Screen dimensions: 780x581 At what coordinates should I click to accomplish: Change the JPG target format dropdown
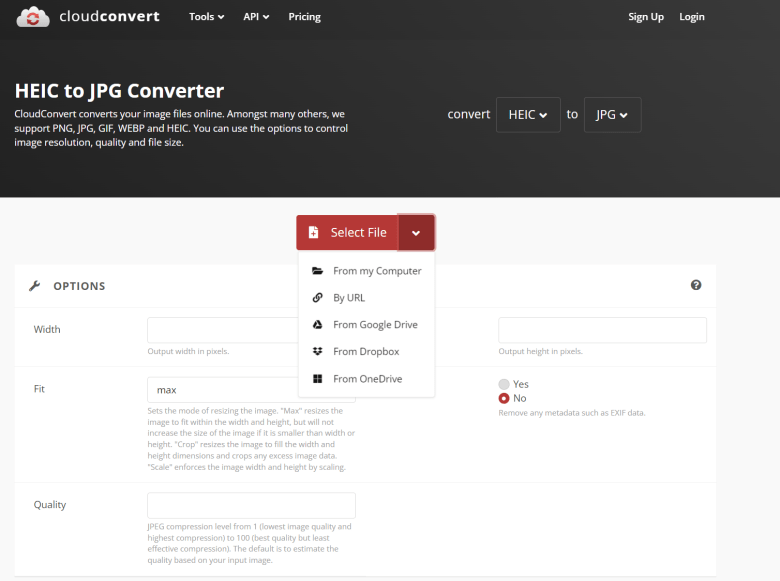pos(612,115)
